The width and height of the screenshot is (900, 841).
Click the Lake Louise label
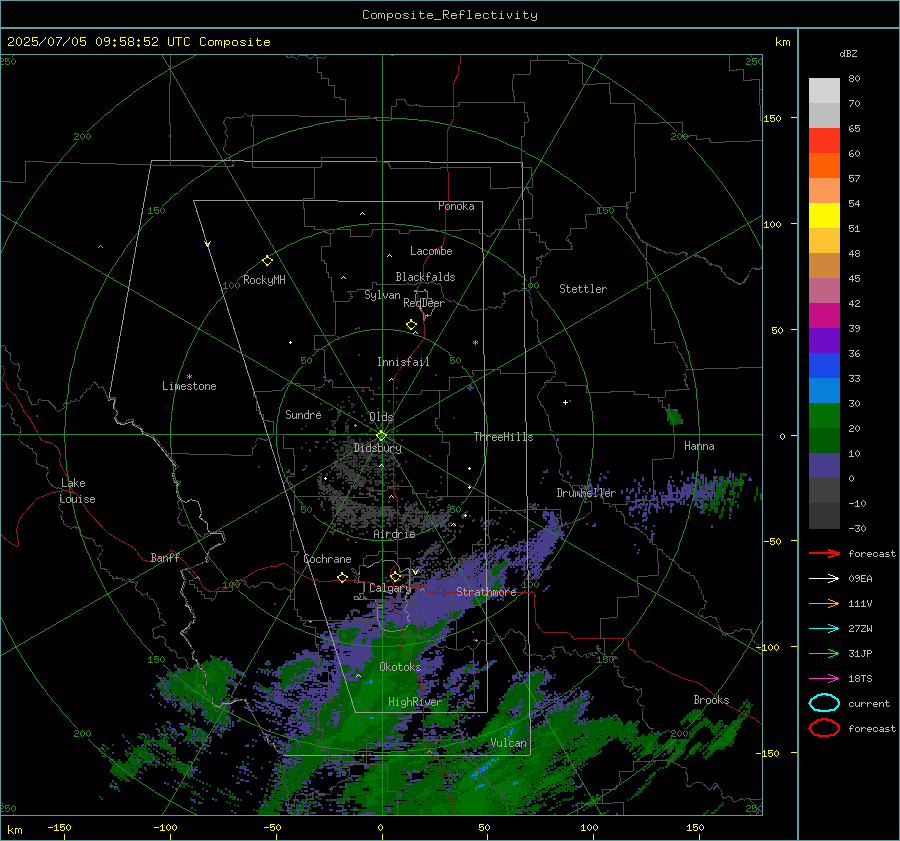click(77, 491)
